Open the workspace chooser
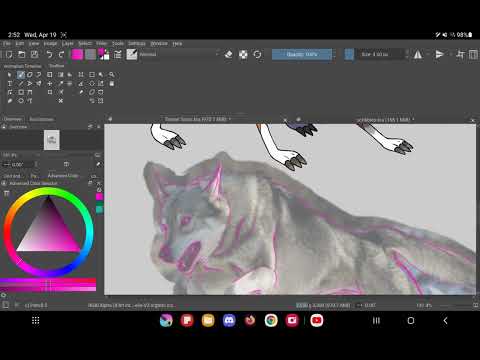 (x=473, y=54)
